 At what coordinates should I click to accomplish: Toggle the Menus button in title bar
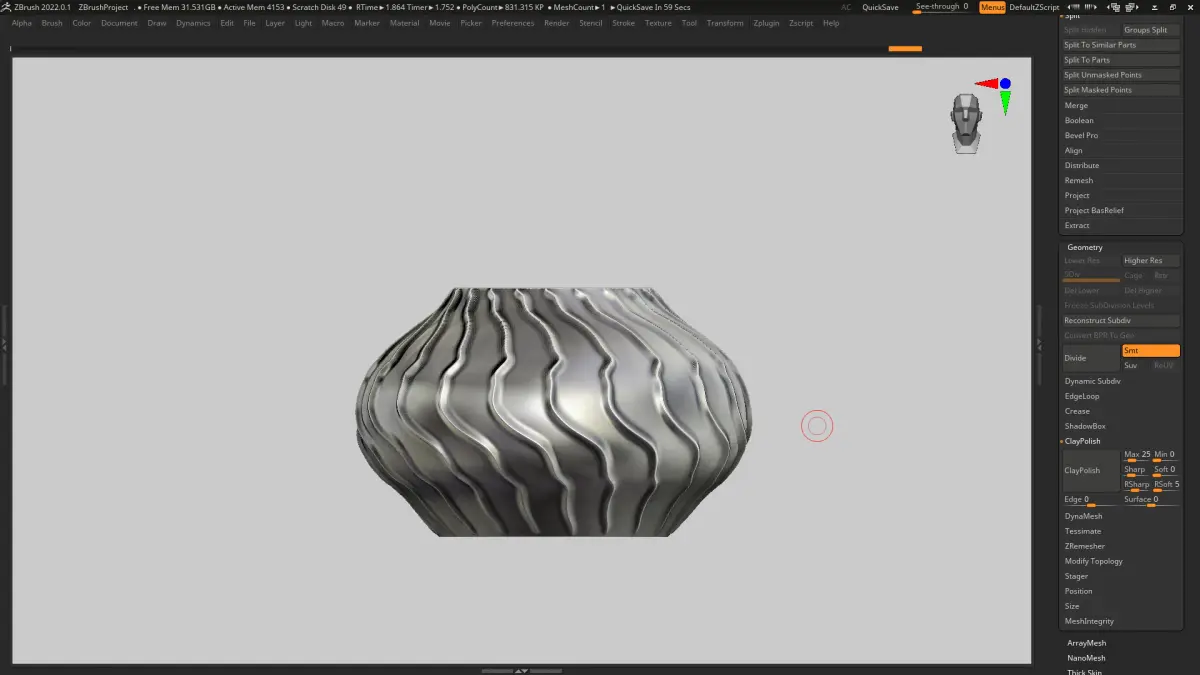[x=992, y=7]
